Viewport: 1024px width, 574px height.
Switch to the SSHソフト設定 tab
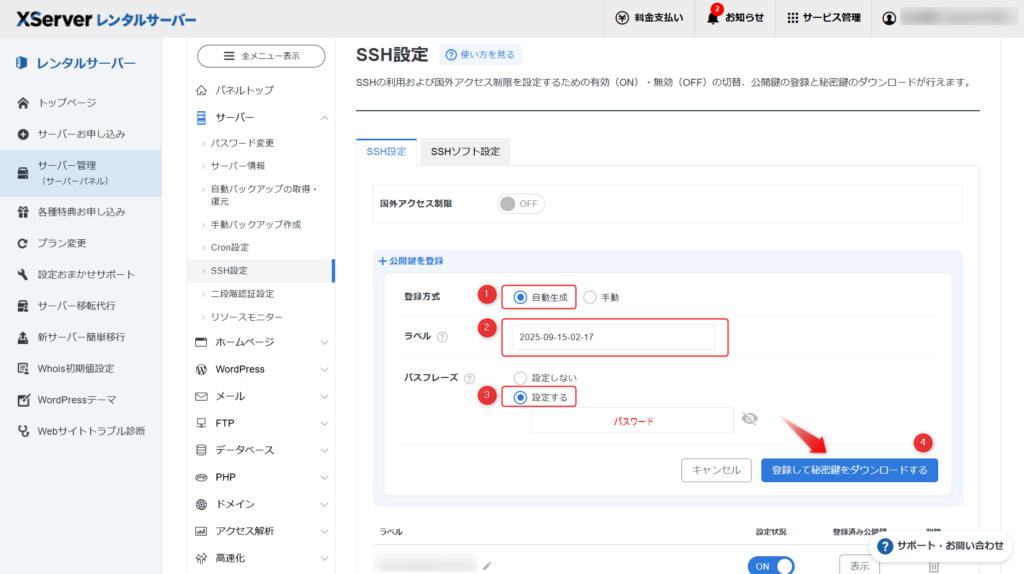click(x=465, y=152)
